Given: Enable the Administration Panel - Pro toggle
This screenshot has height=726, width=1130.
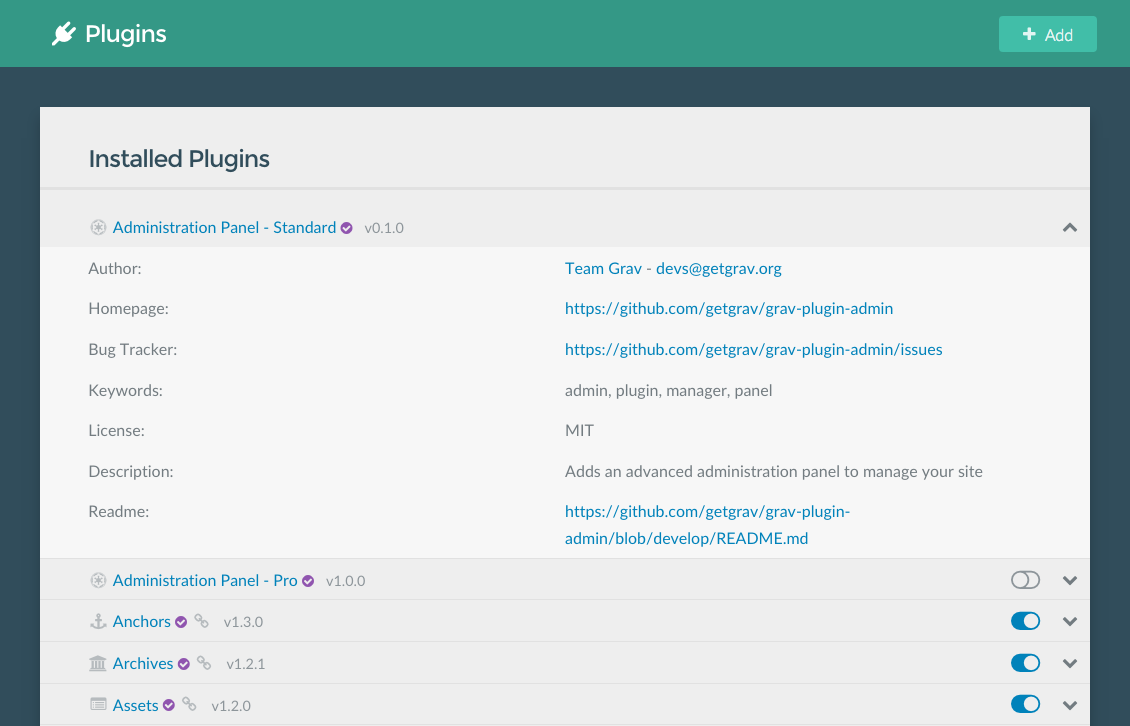Looking at the screenshot, I should click(1025, 580).
